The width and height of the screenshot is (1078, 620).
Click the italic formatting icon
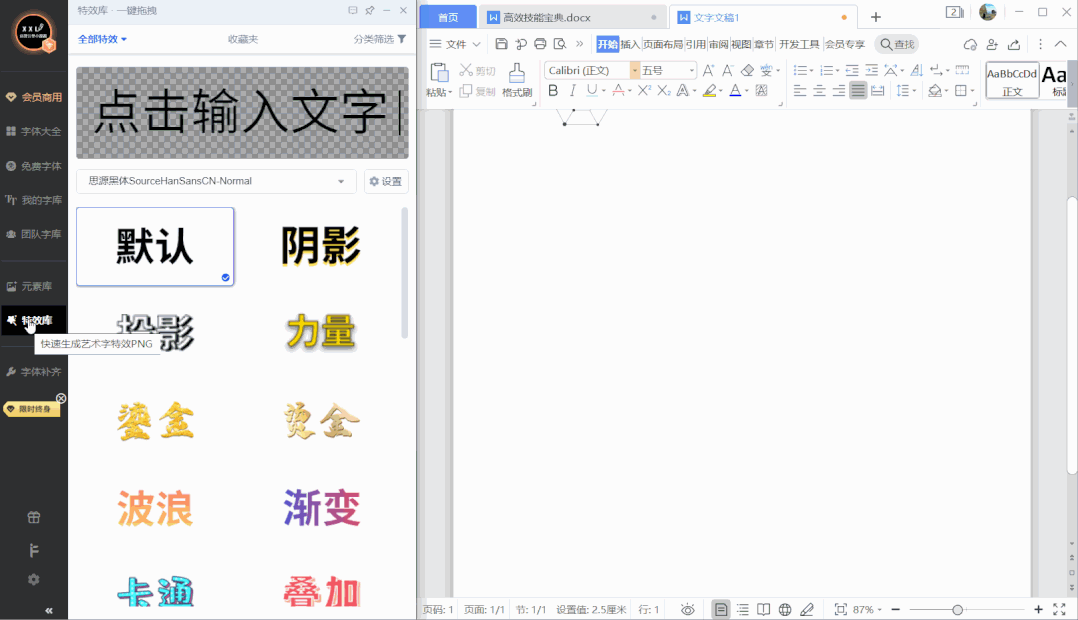(x=573, y=91)
